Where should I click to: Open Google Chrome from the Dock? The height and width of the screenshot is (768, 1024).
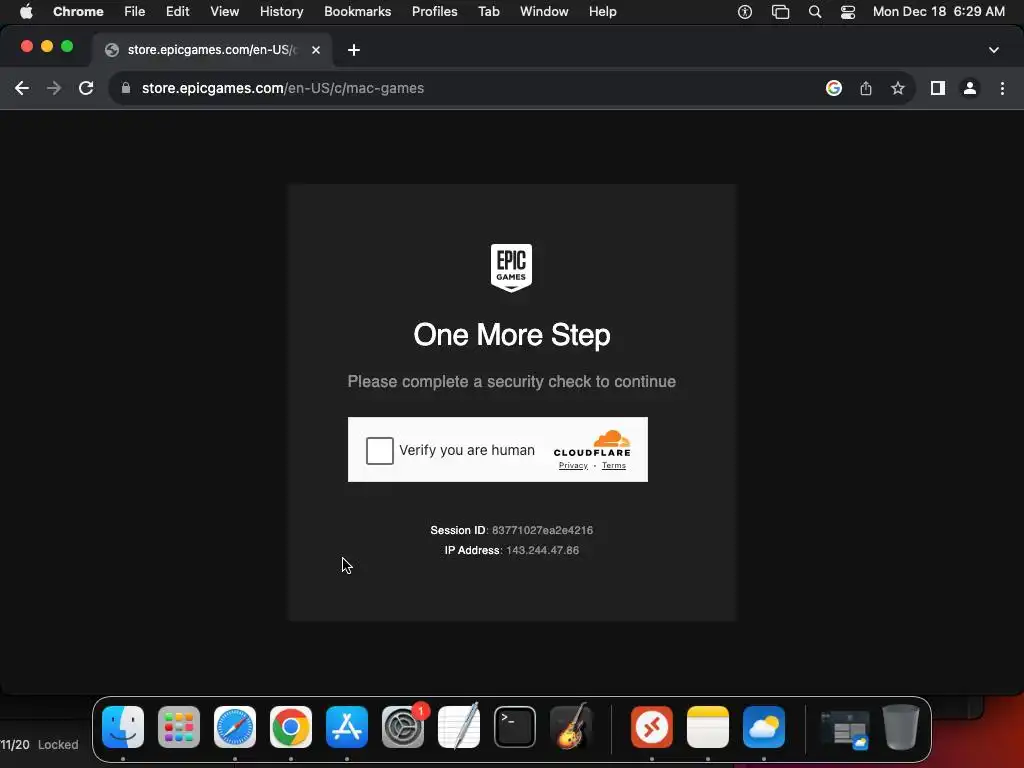(x=291, y=727)
